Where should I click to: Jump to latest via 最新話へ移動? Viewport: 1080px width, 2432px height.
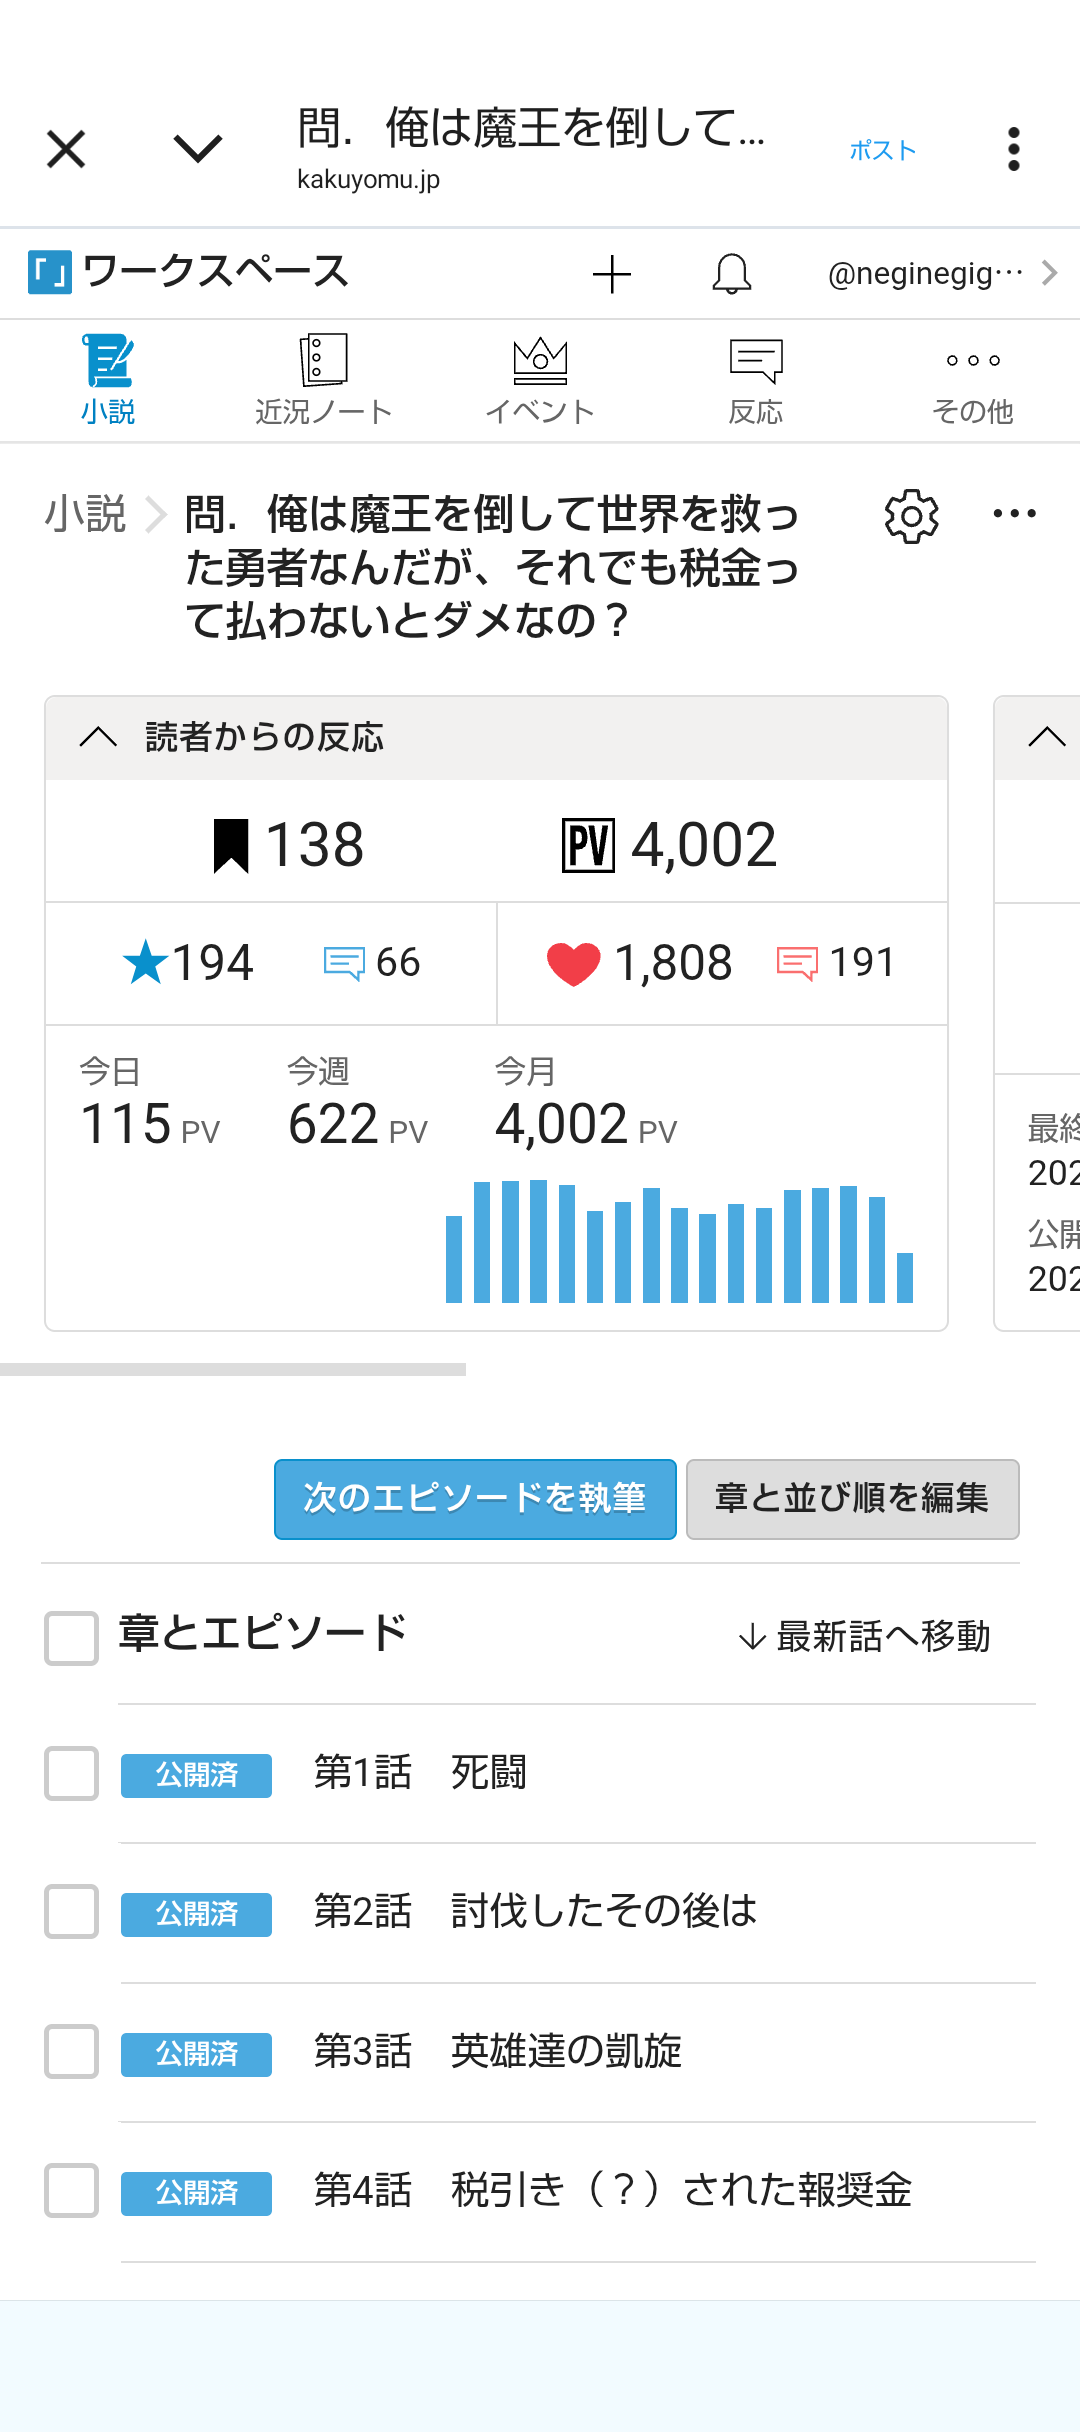pos(864,1637)
